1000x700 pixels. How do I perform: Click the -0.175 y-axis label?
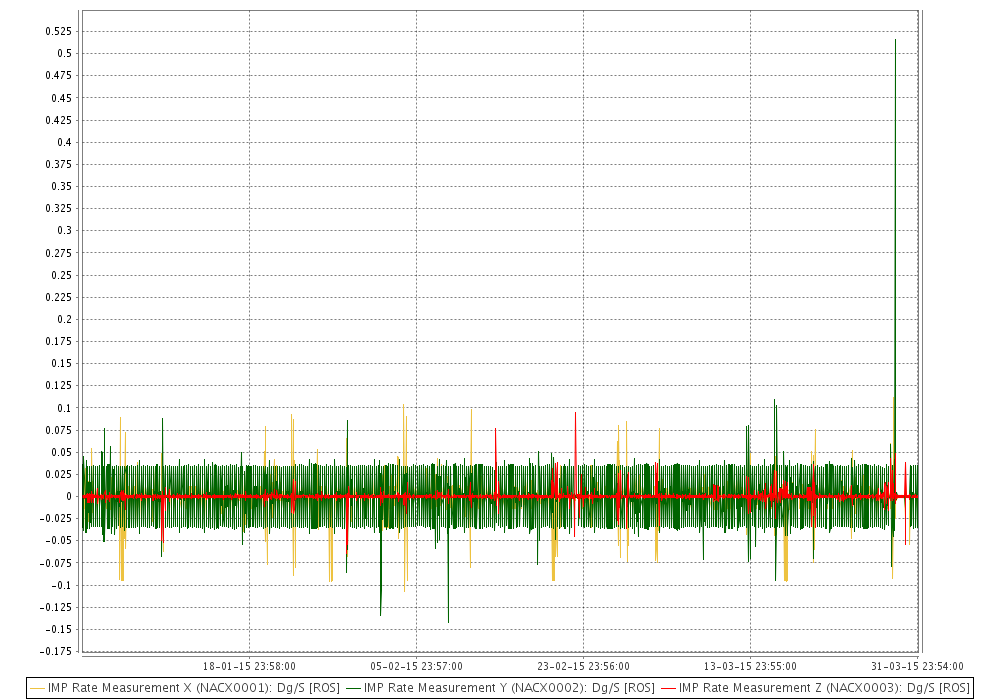tap(55, 652)
